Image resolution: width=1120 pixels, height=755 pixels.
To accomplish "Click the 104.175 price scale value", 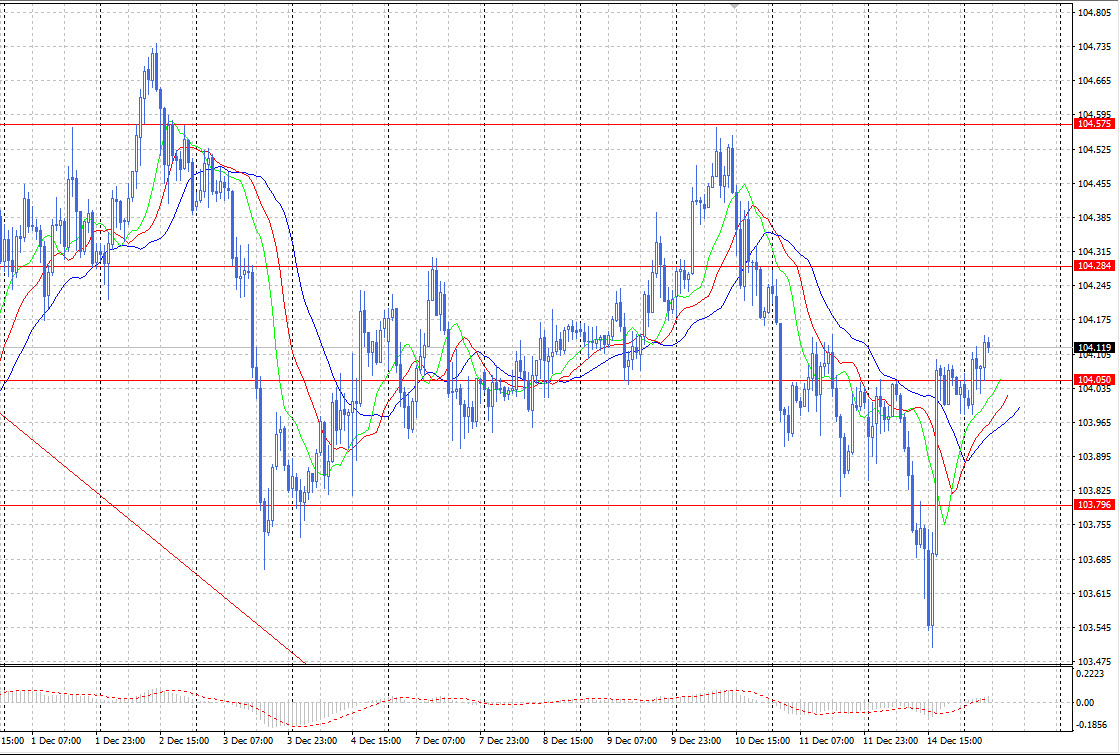I will pos(1094,320).
